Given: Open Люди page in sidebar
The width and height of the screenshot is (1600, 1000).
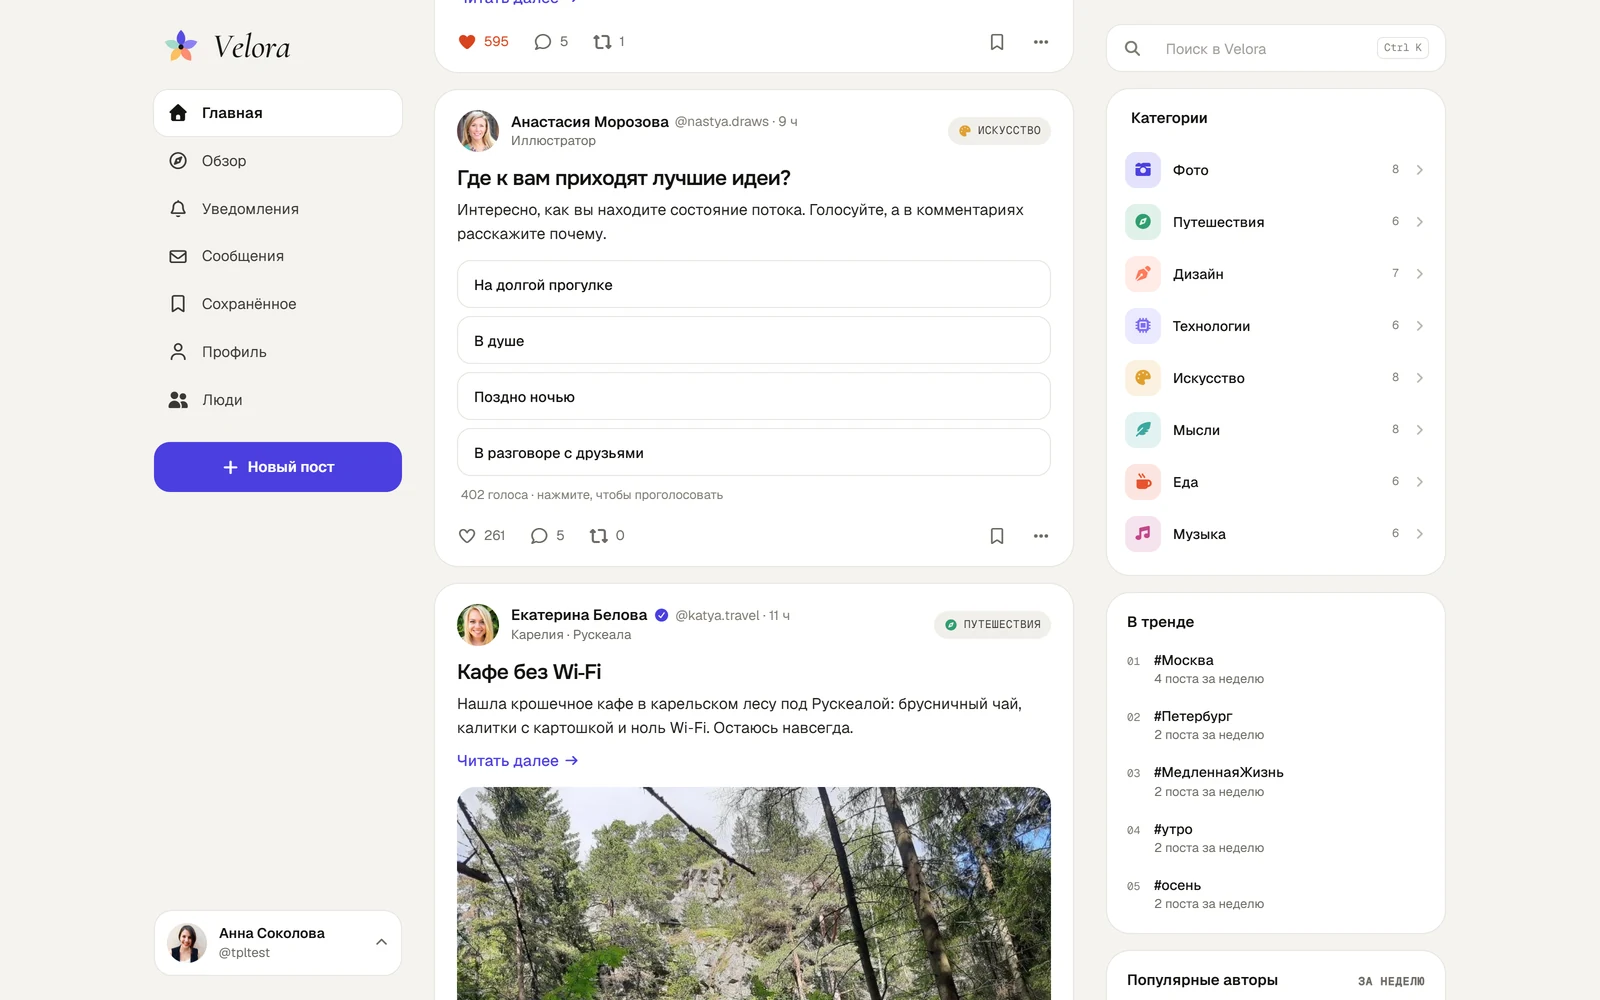Looking at the screenshot, I should point(278,400).
